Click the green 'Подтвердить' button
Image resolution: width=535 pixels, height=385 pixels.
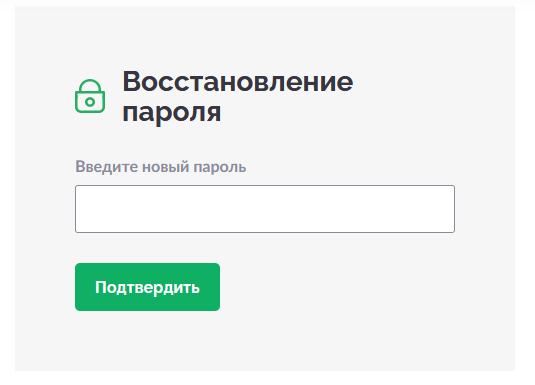pyautogui.click(x=147, y=287)
